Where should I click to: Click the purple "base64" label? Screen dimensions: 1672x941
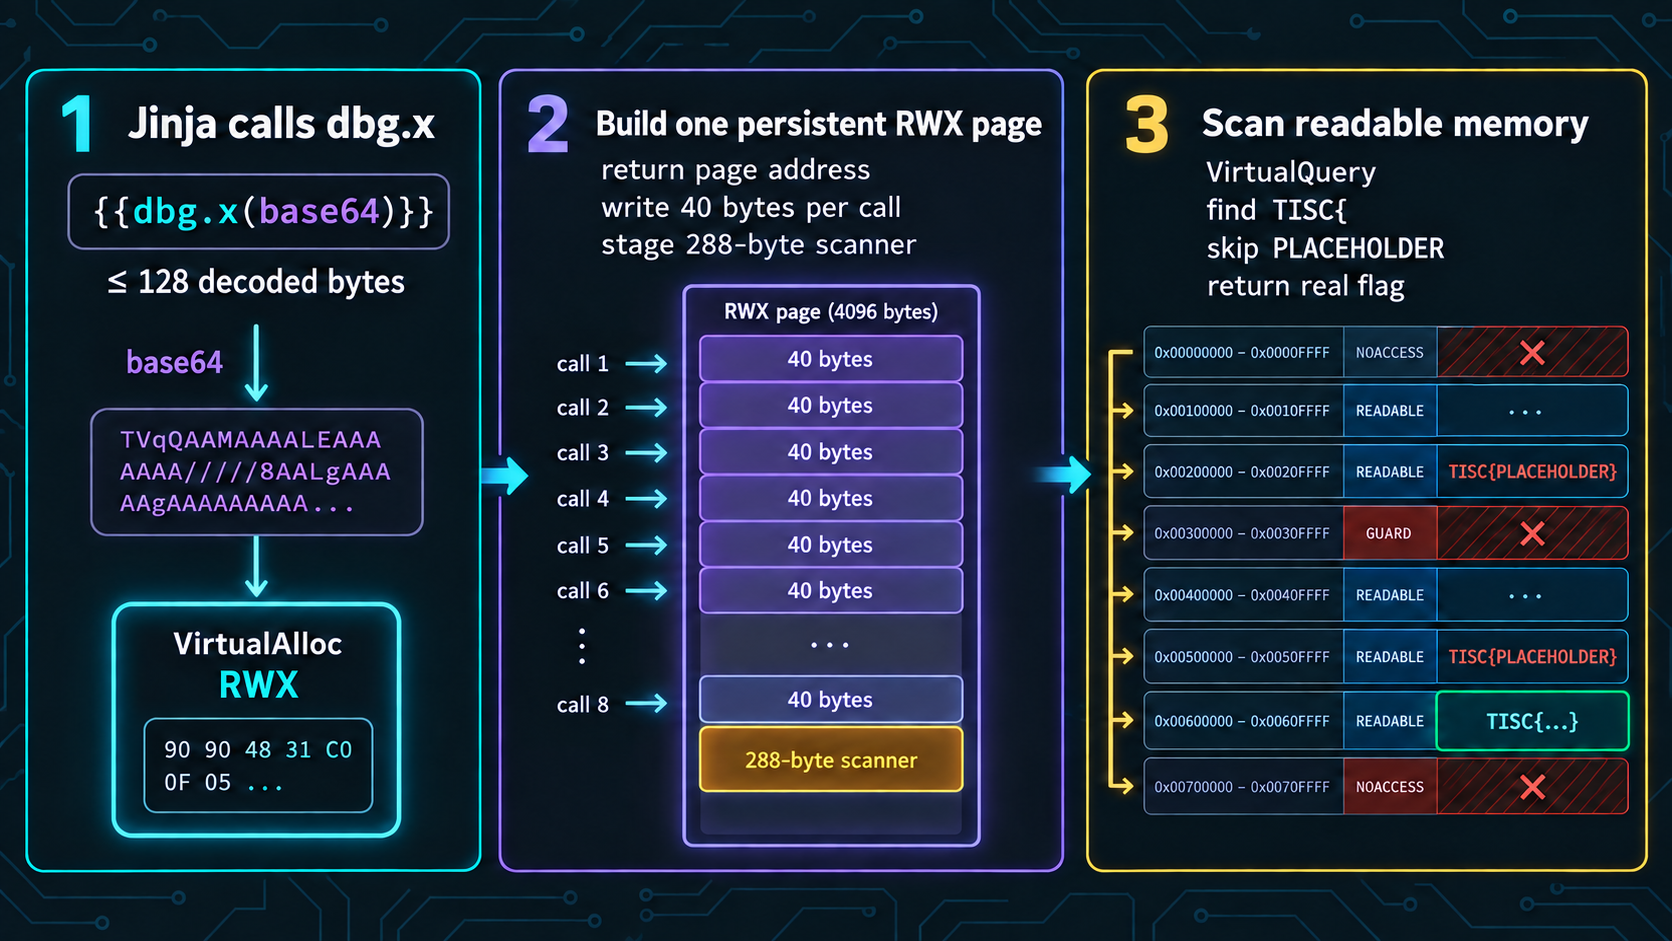point(174,362)
